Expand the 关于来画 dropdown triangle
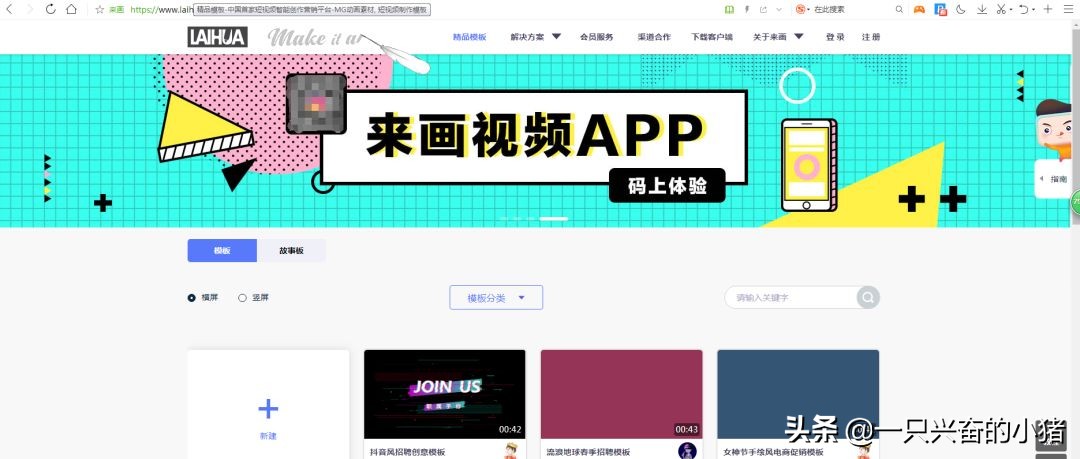This screenshot has height=459, width=1080. [799, 37]
